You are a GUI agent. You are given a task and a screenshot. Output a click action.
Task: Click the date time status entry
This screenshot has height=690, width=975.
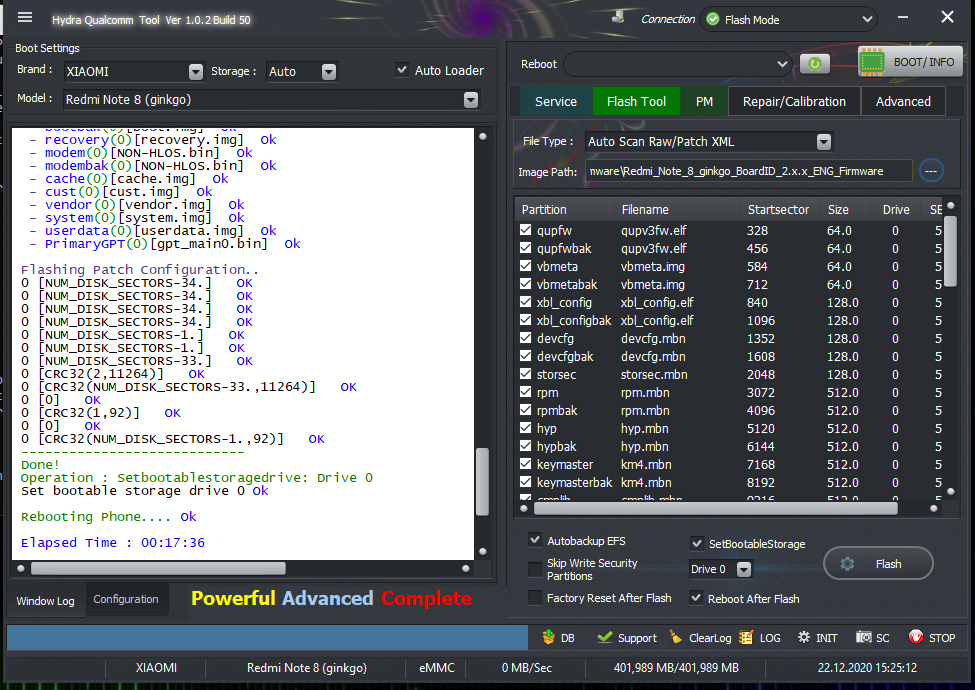tap(867, 668)
